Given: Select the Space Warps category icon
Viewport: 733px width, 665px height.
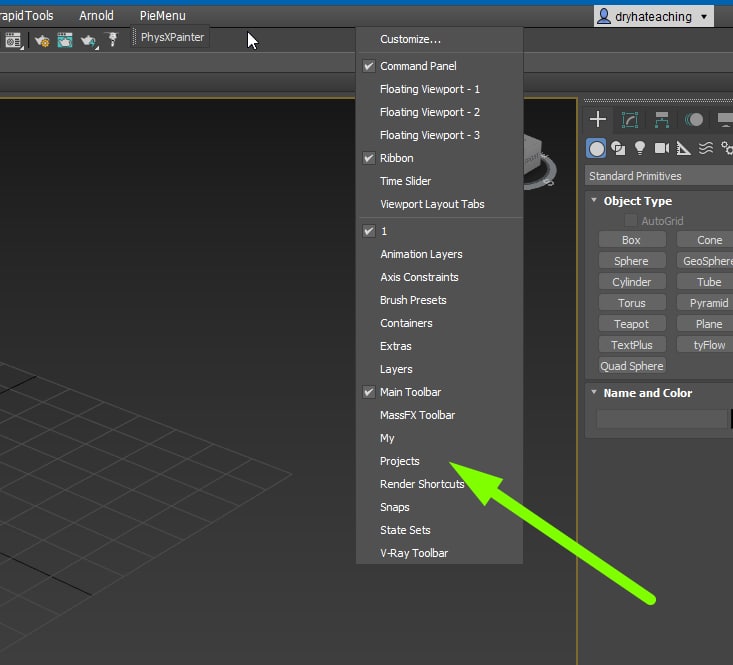Looking at the screenshot, I should coord(706,149).
